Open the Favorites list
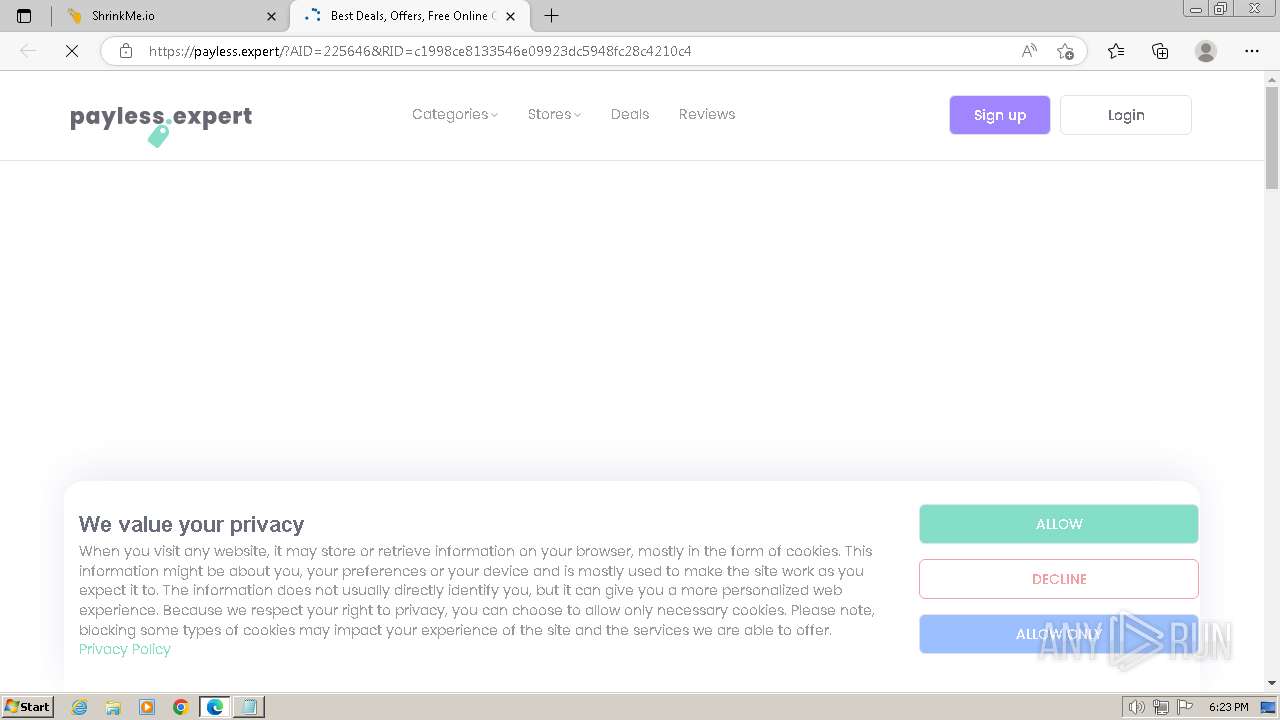This screenshot has width=1280, height=720. point(1116,51)
